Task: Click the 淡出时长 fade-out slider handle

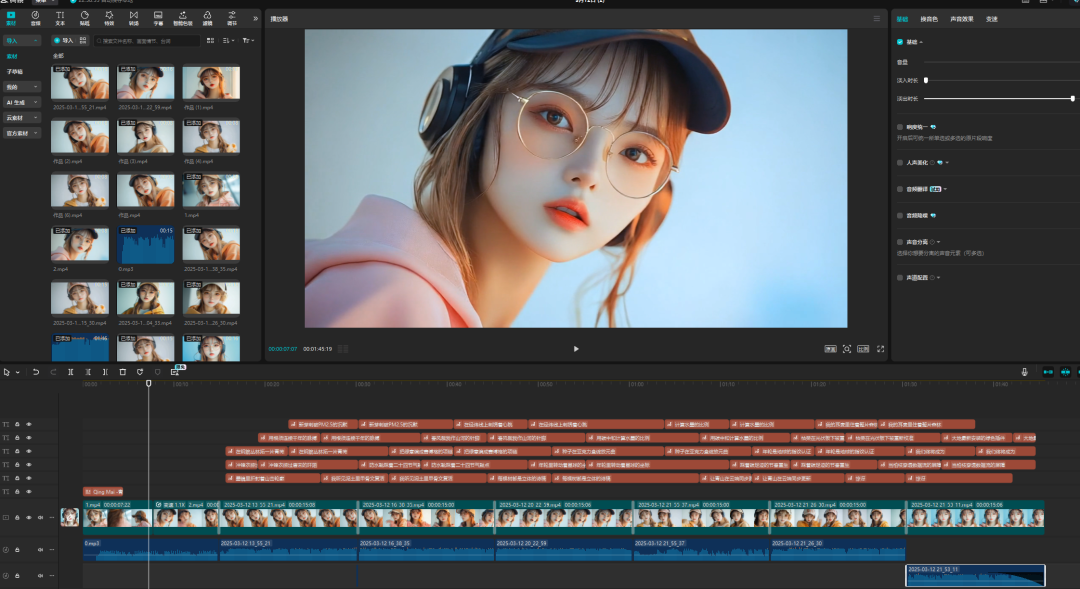Action: [x=1072, y=99]
